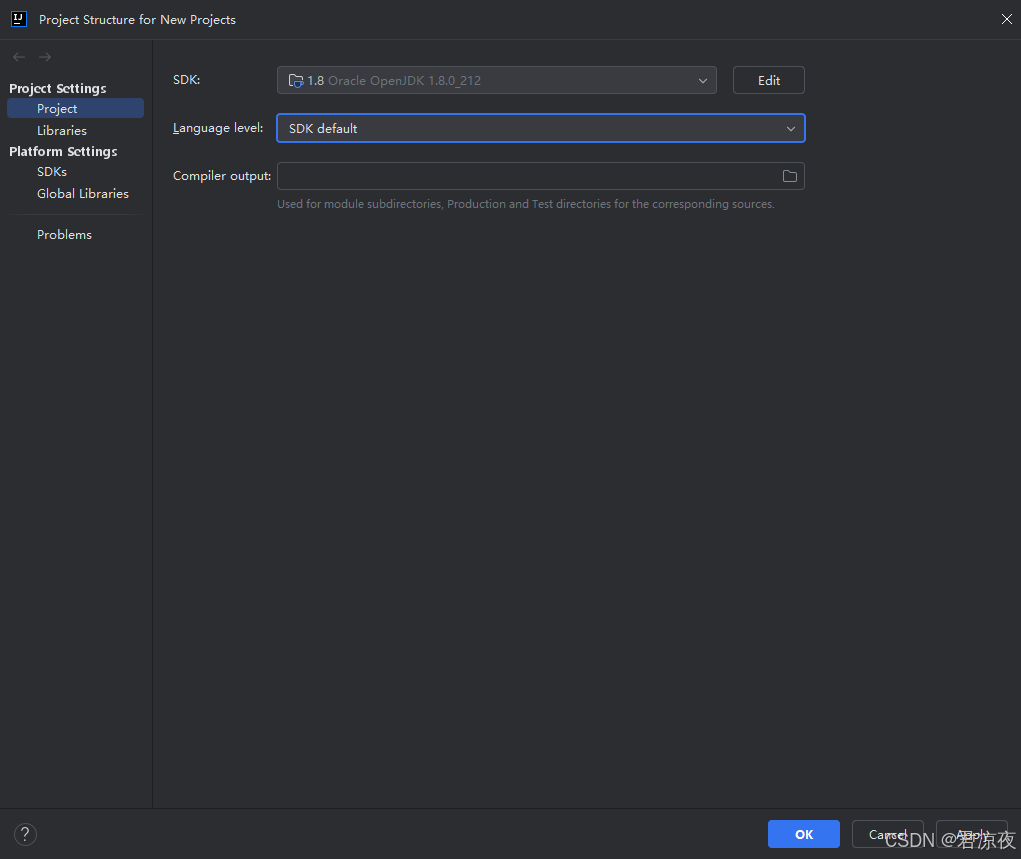Show the Problems page

(64, 235)
